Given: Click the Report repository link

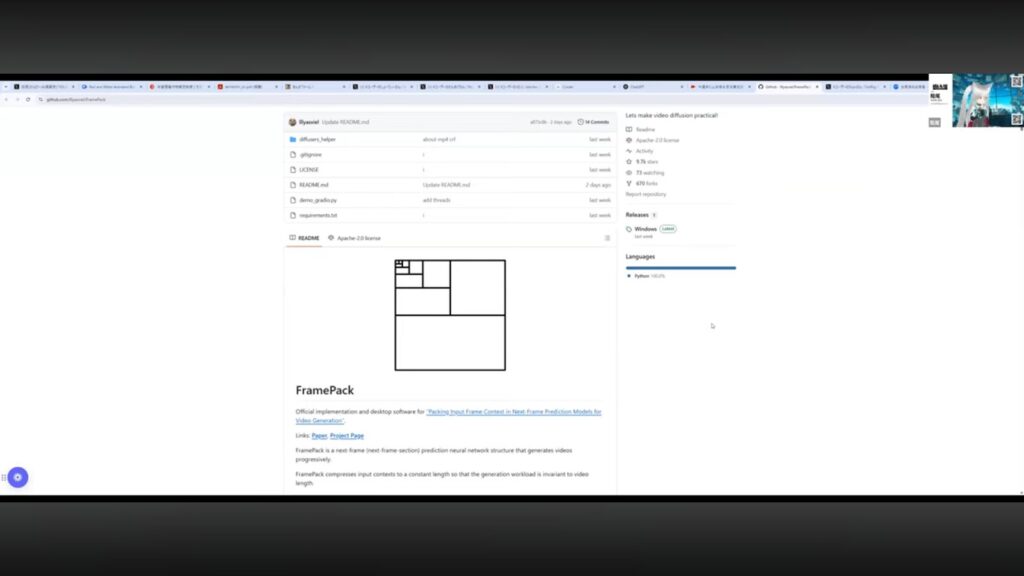Looking at the screenshot, I should 646,194.
